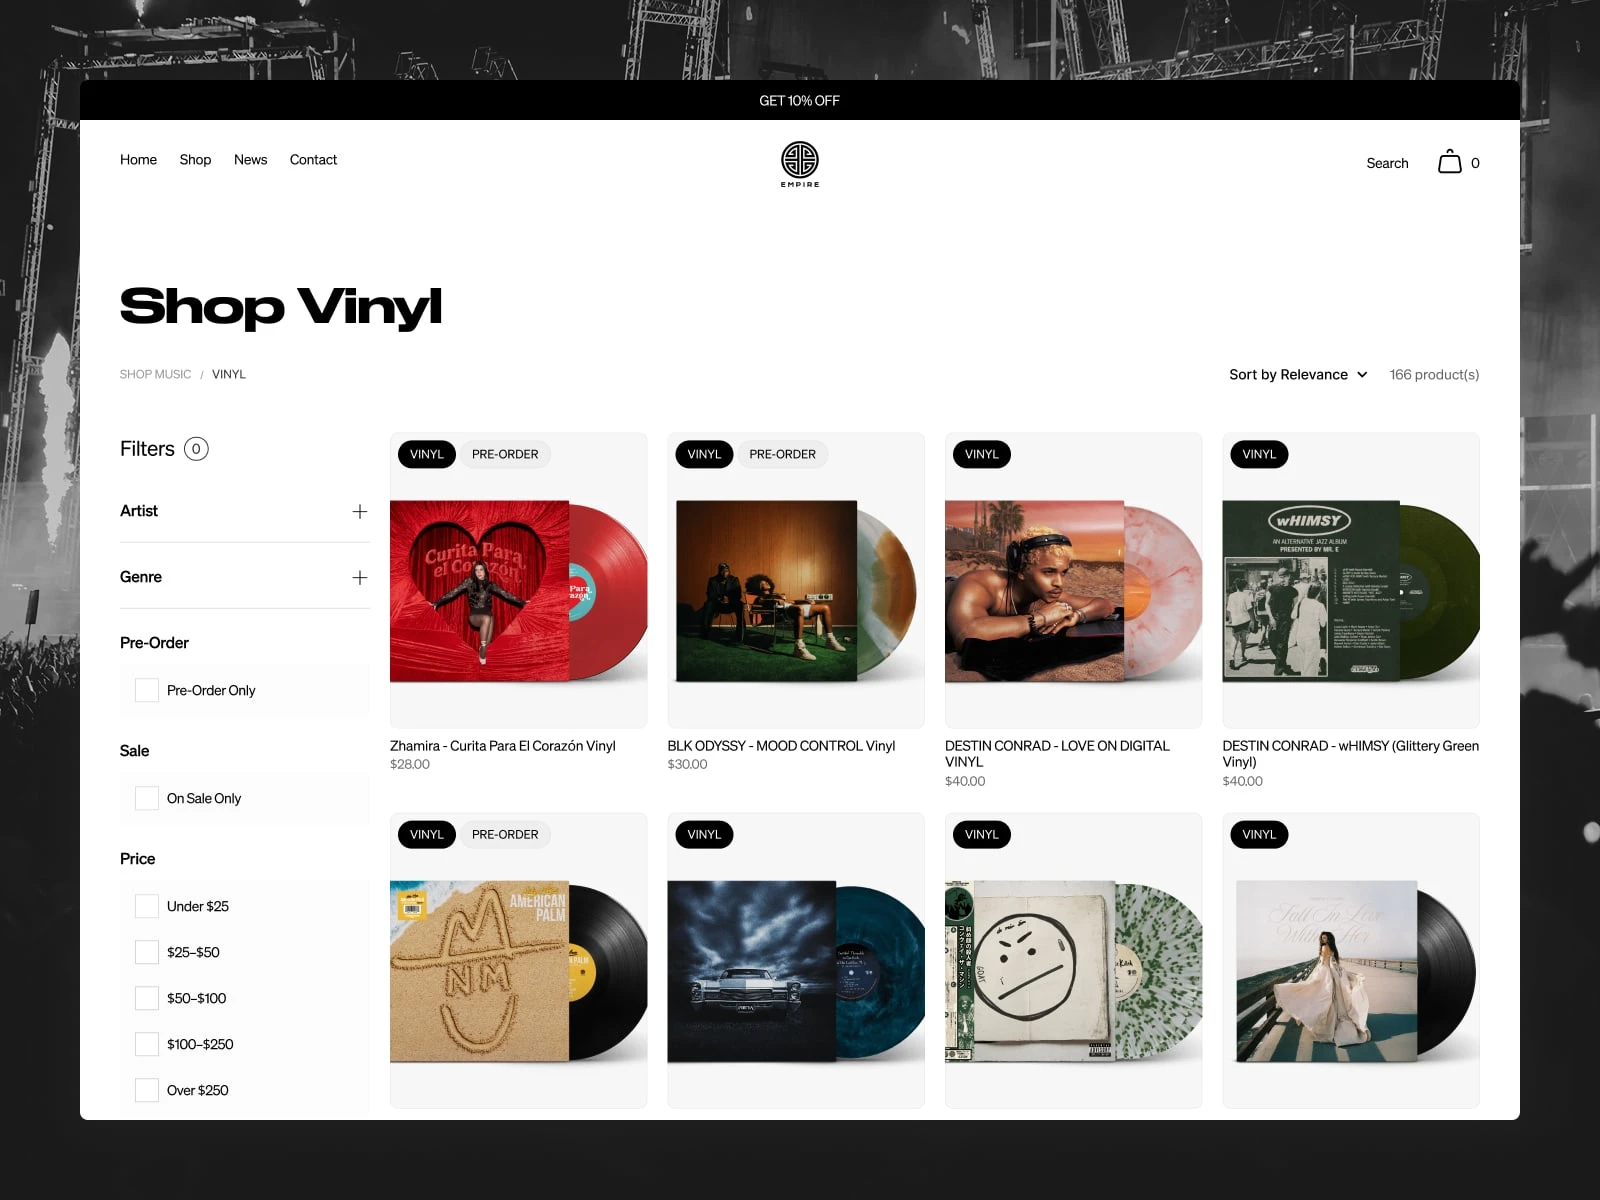View DESTIN CONRAD wHIMSY green vinyl cover

click(1350, 591)
